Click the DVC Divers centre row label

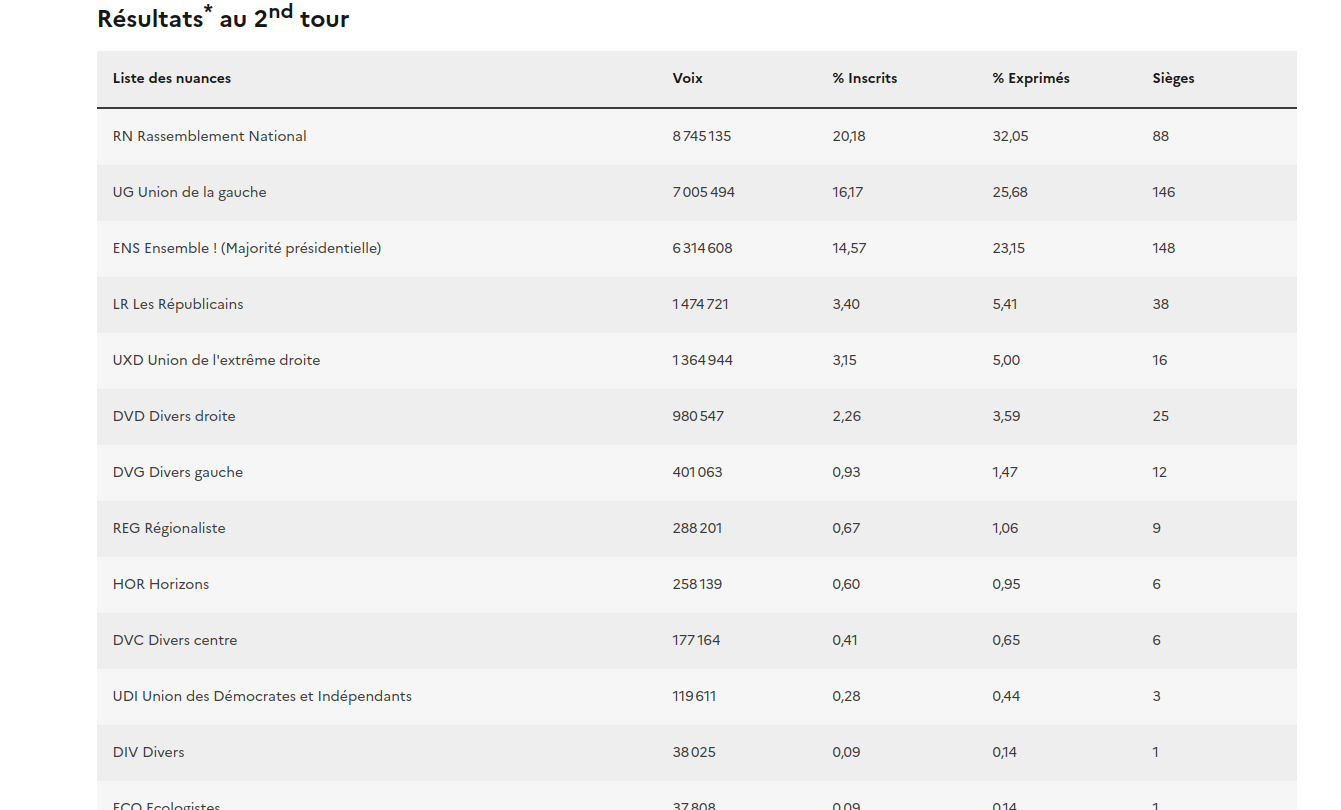[175, 640]
